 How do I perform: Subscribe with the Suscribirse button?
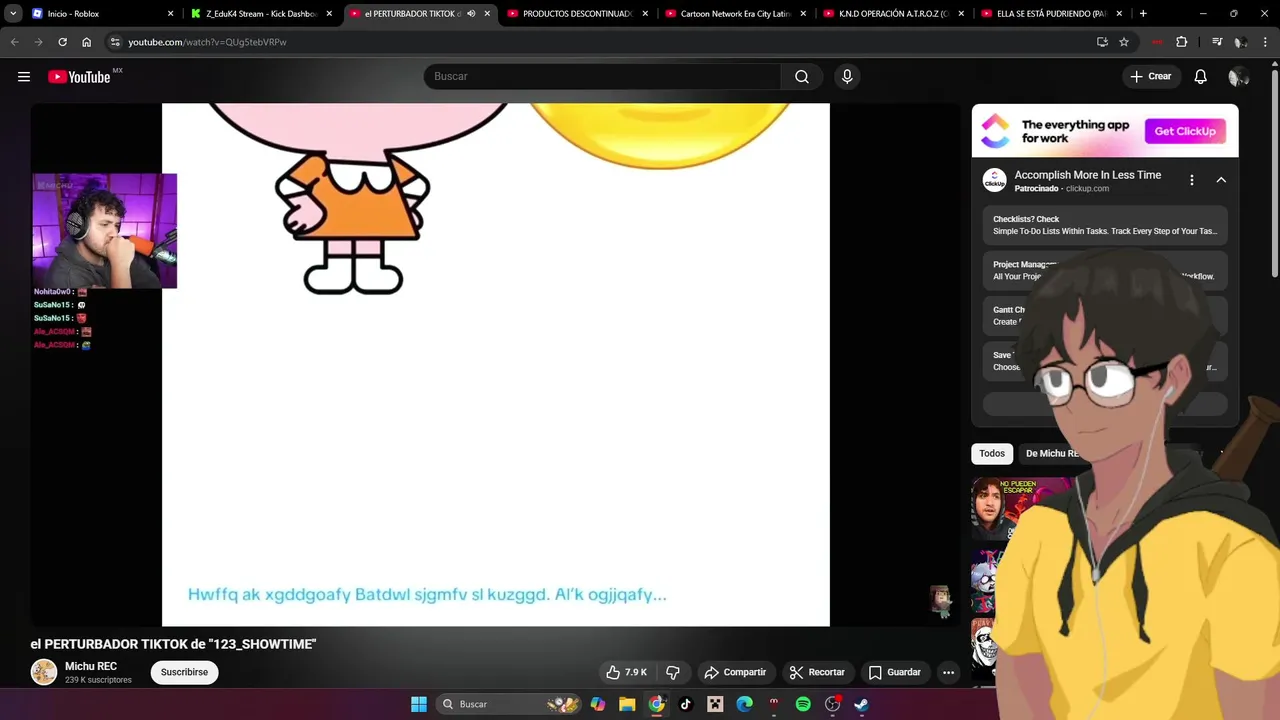(184, 672)
